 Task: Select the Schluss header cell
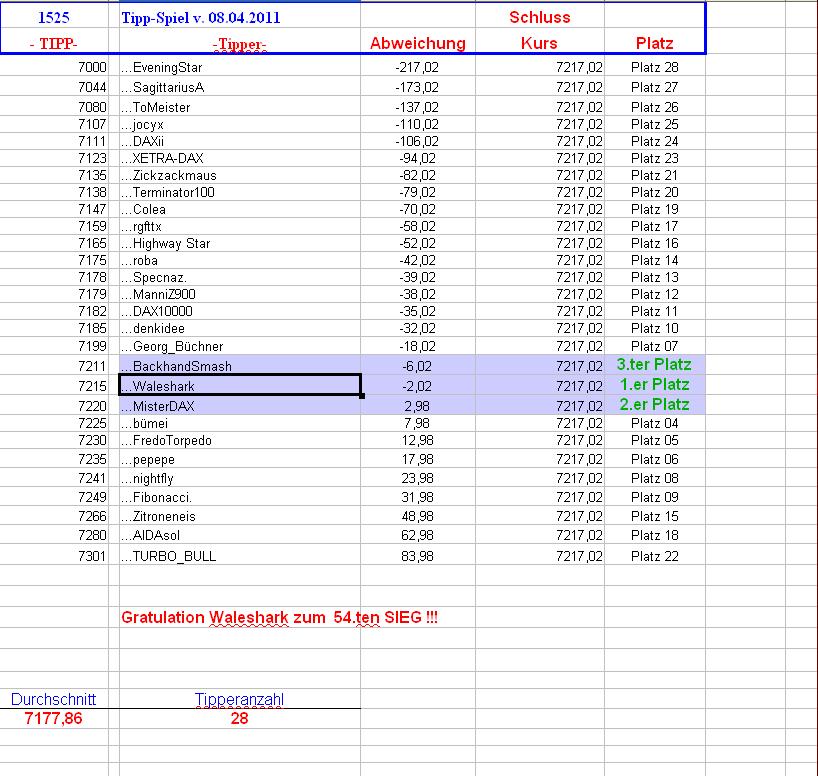click(x=540, y=17)
